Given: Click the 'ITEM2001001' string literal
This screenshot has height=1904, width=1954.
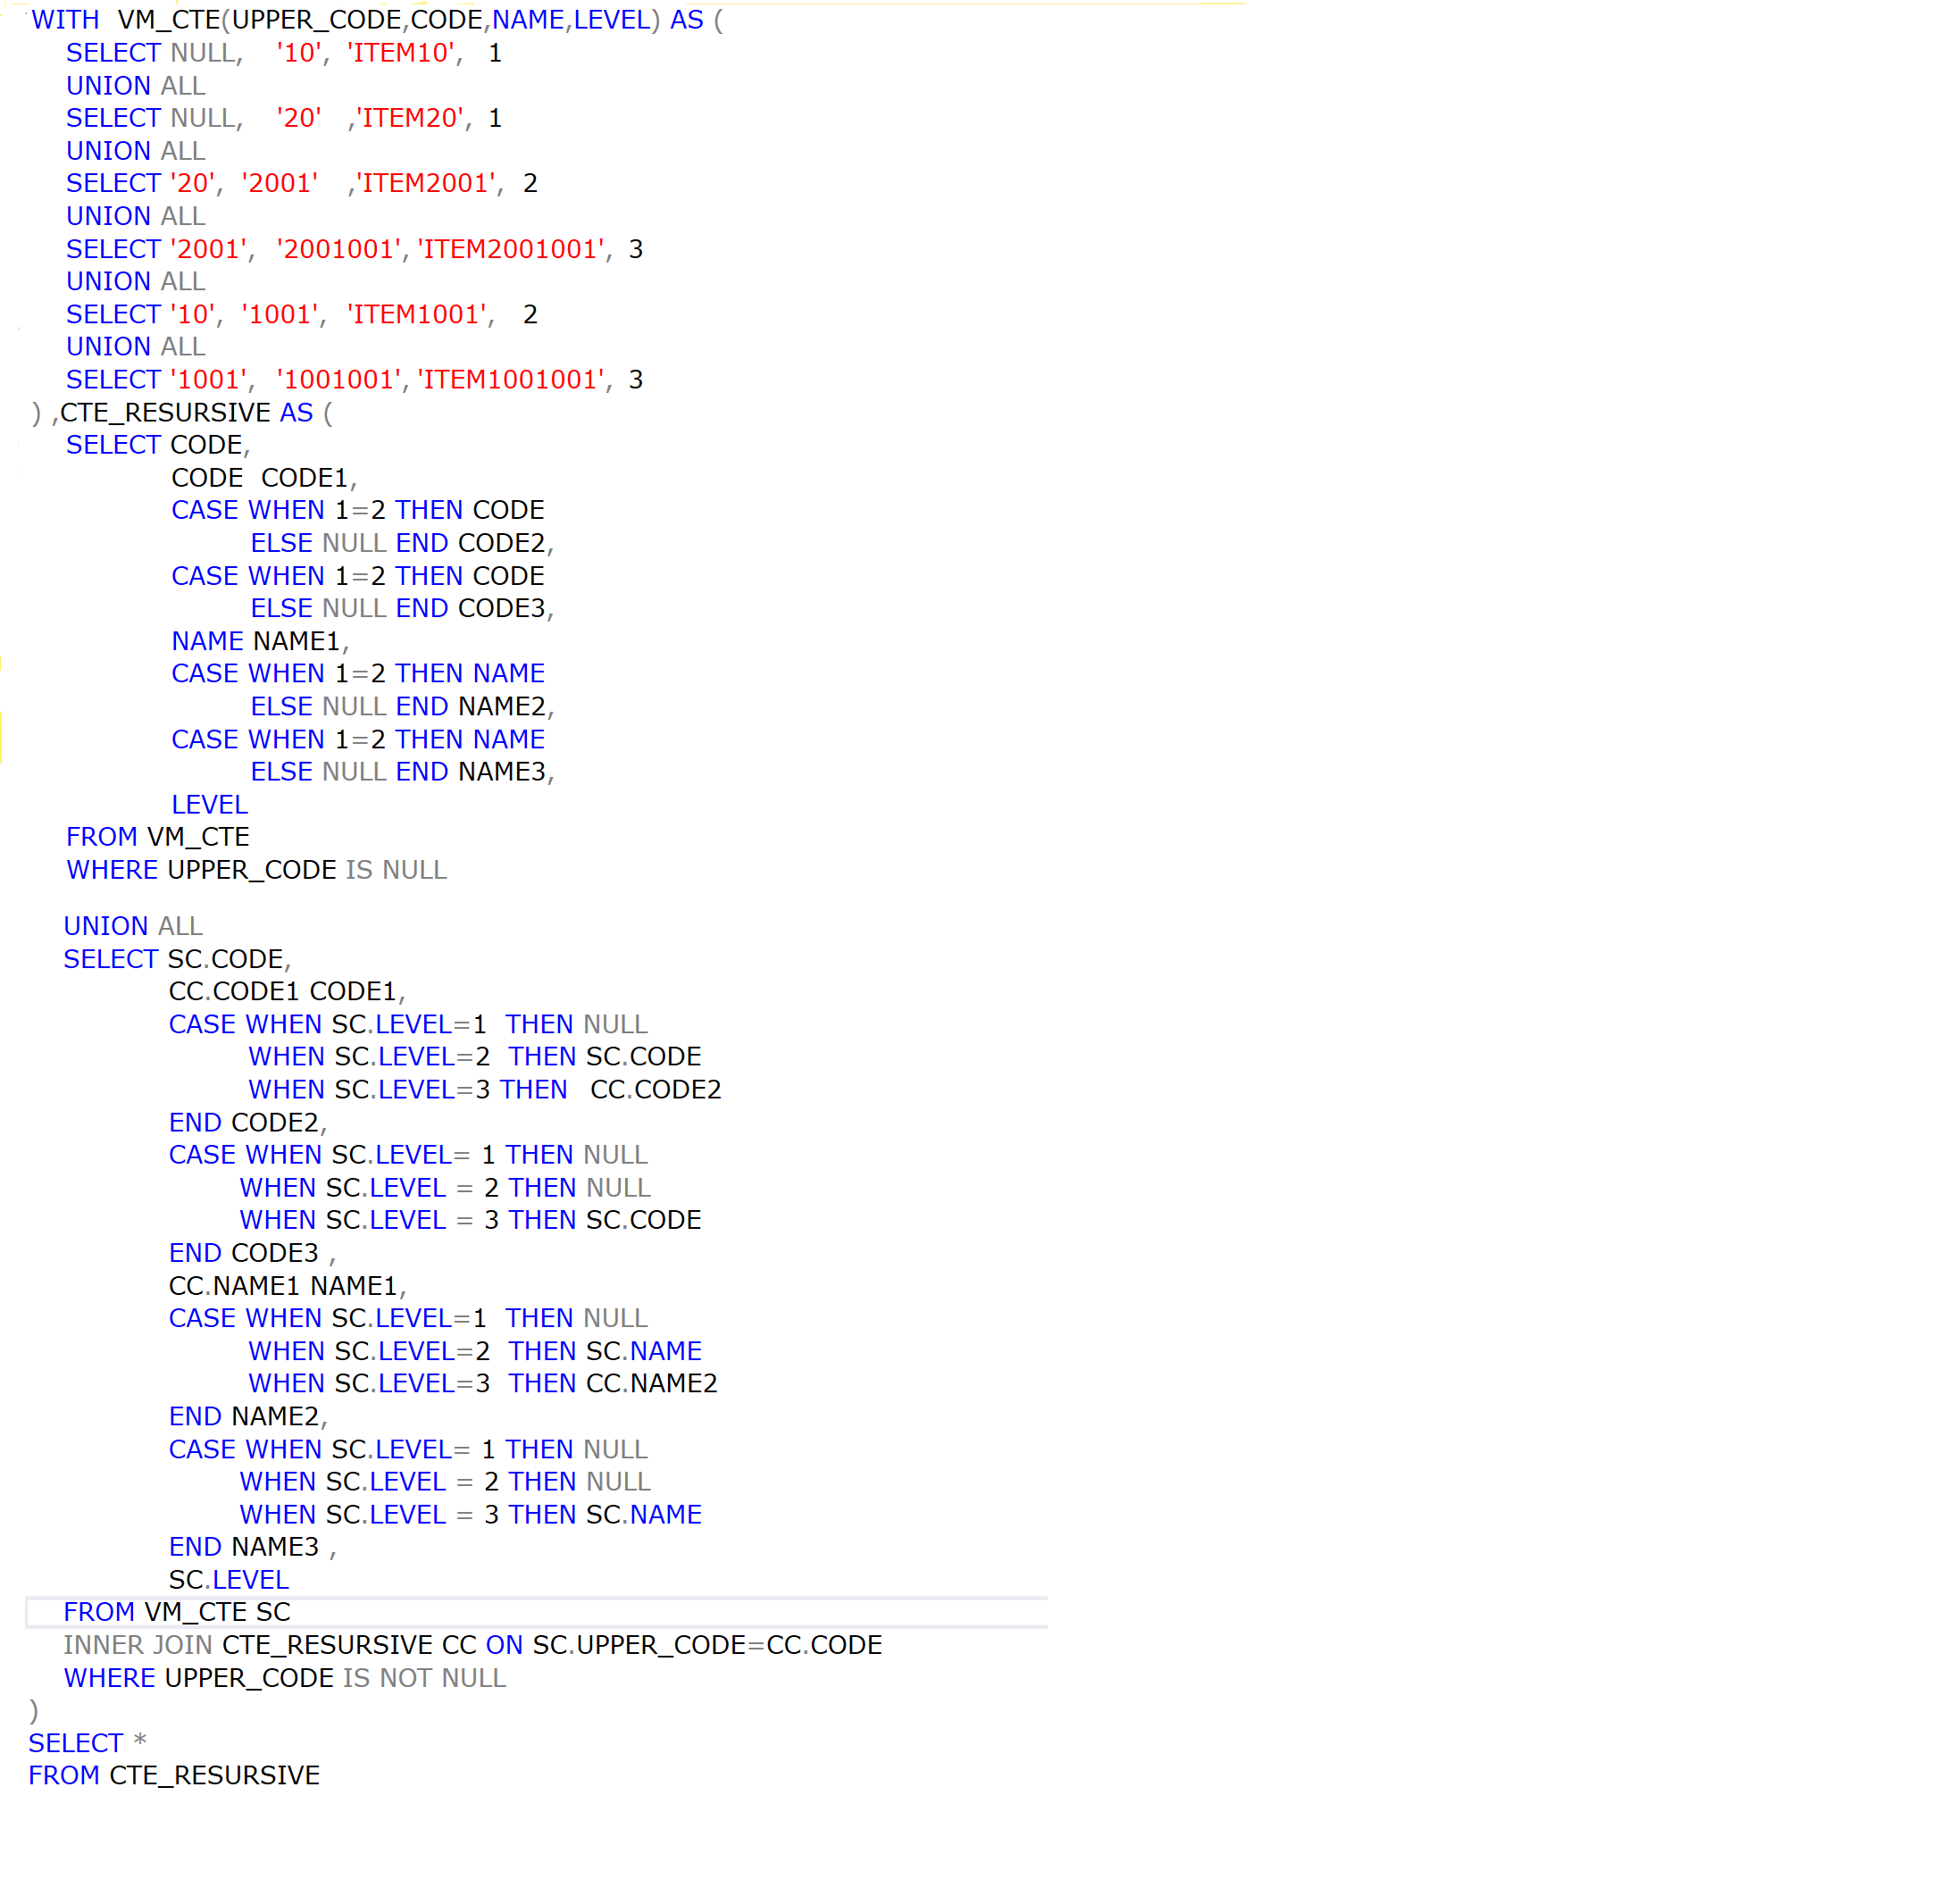Looking at the screenshot, I should pyautogui.click(x=511, y=249).
